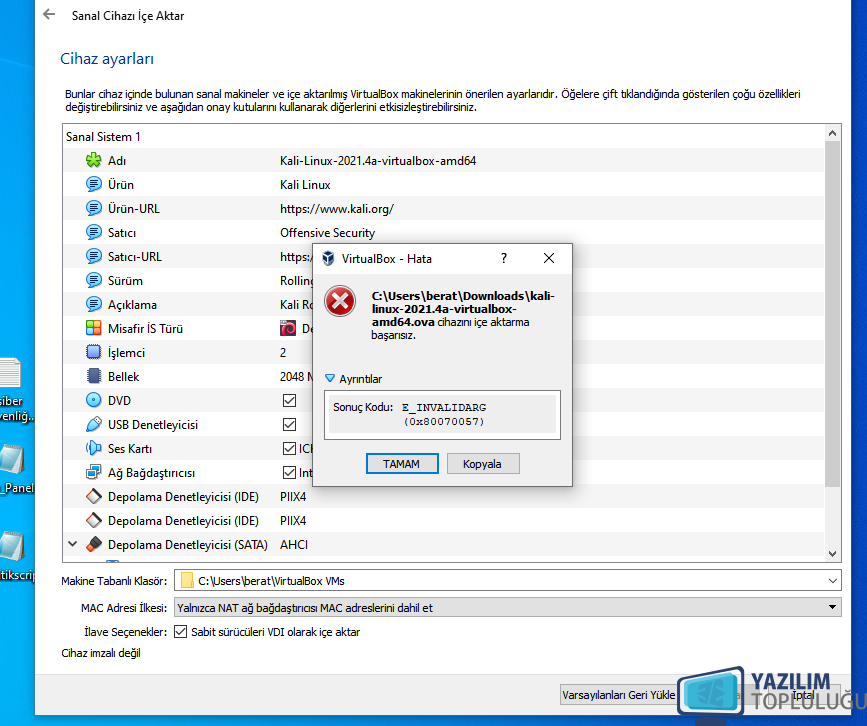Image resolution: width=867 pixels, height=726 pixels.
Task: Collapse the Ayrıntılar details section
Action: pos(330,378)
